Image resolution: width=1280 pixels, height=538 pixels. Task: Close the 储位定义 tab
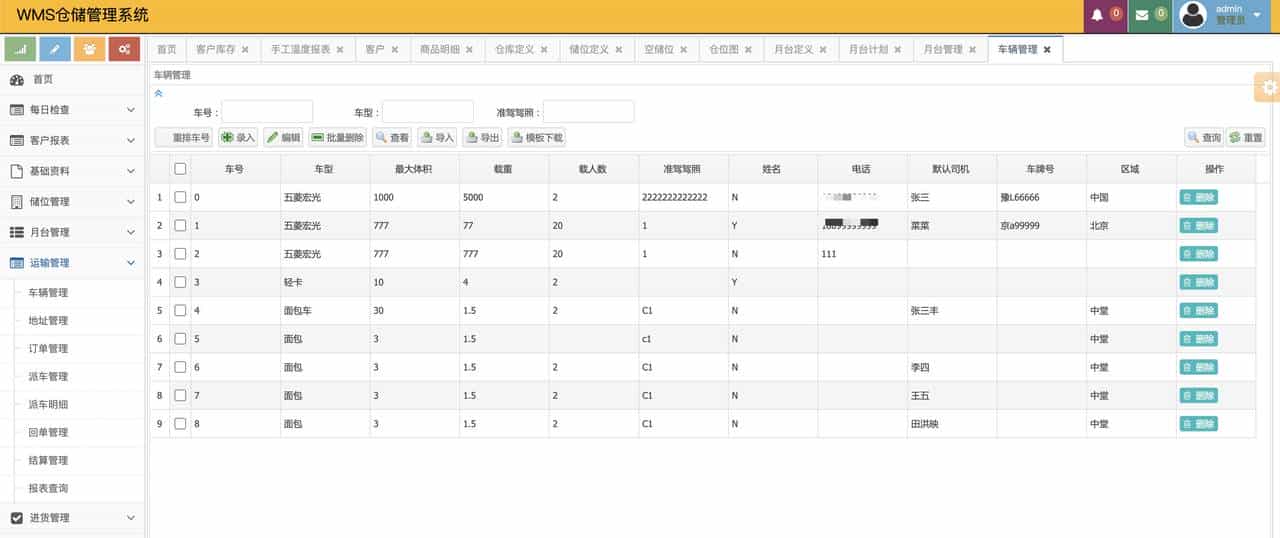tap(619, 49)
